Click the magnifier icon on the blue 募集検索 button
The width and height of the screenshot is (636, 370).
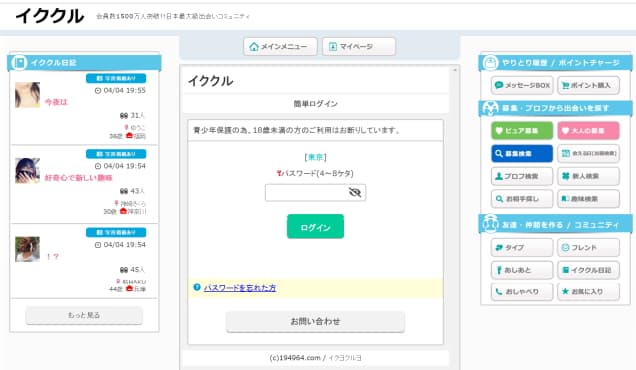click(499, 153)
